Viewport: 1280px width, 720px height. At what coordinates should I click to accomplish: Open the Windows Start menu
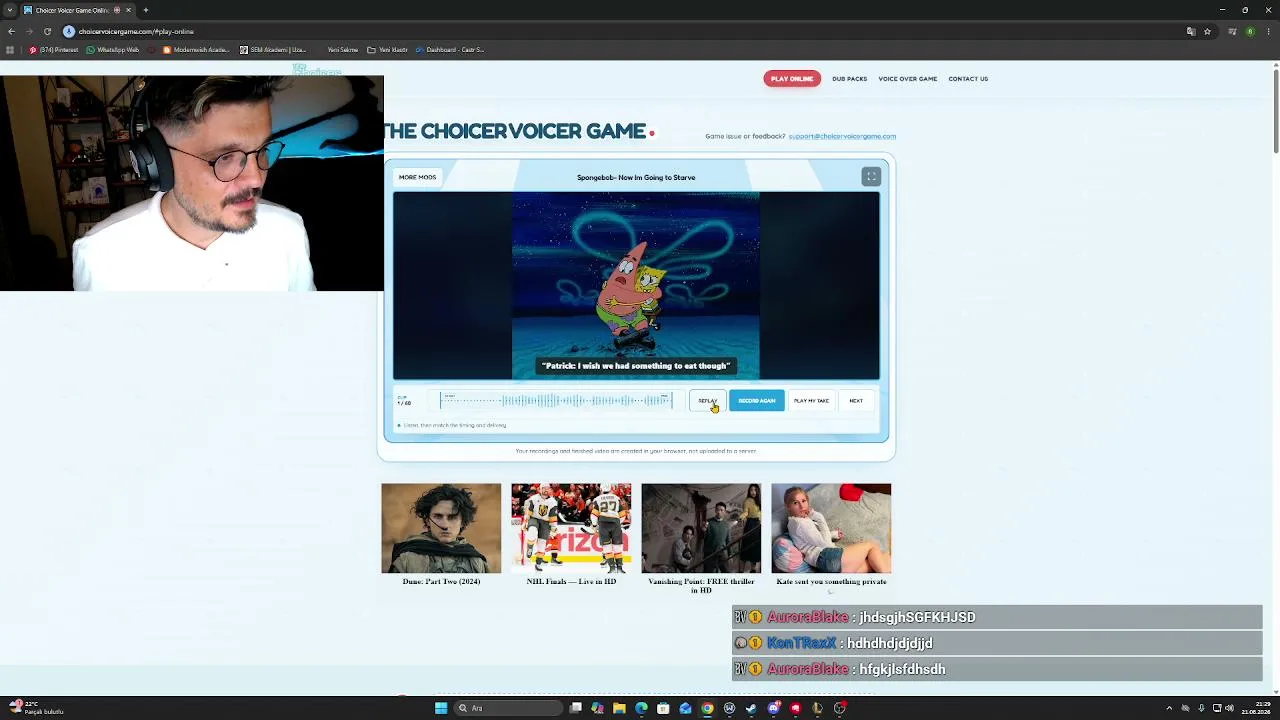pyautogui.click(x=441, y=708)
